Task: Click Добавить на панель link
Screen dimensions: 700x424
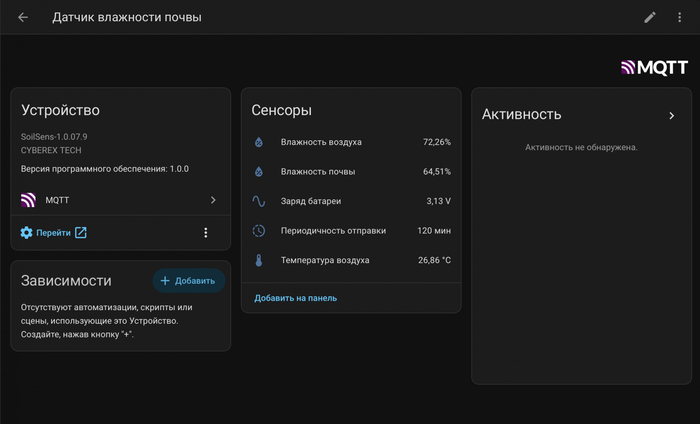Action: 296,298
